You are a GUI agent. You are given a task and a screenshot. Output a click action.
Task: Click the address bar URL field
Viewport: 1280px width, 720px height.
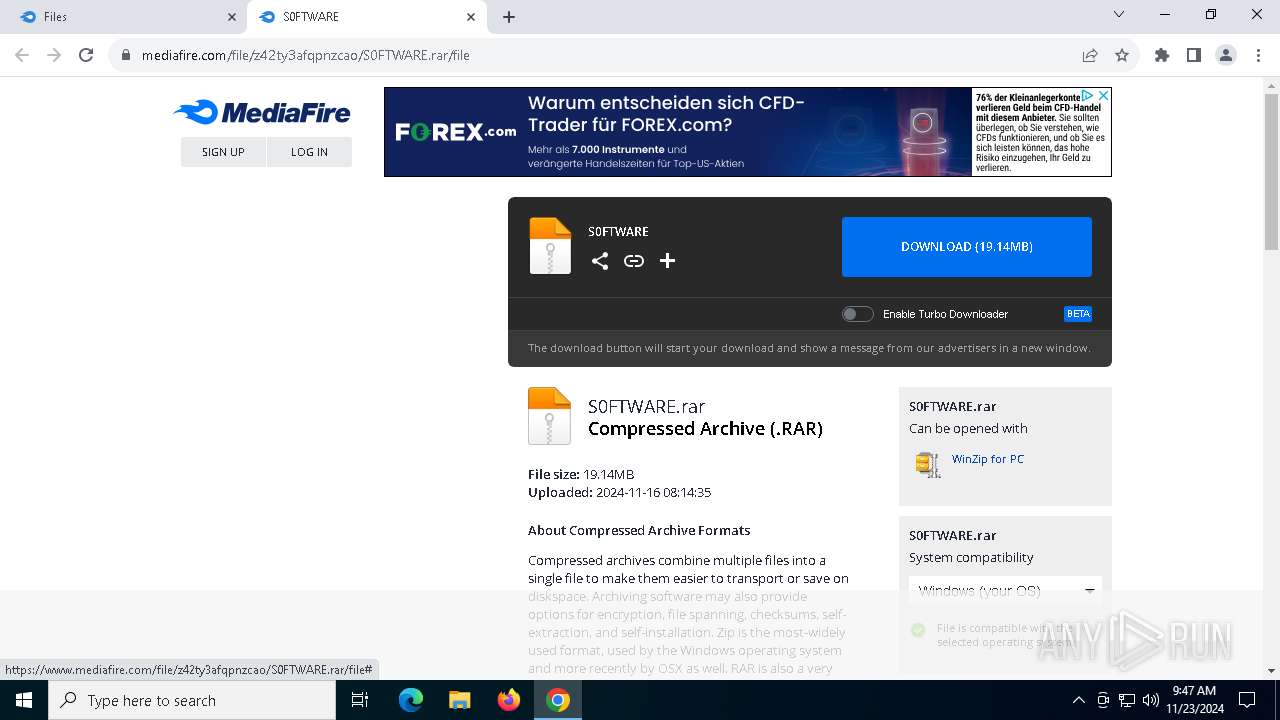pos(600,55)
